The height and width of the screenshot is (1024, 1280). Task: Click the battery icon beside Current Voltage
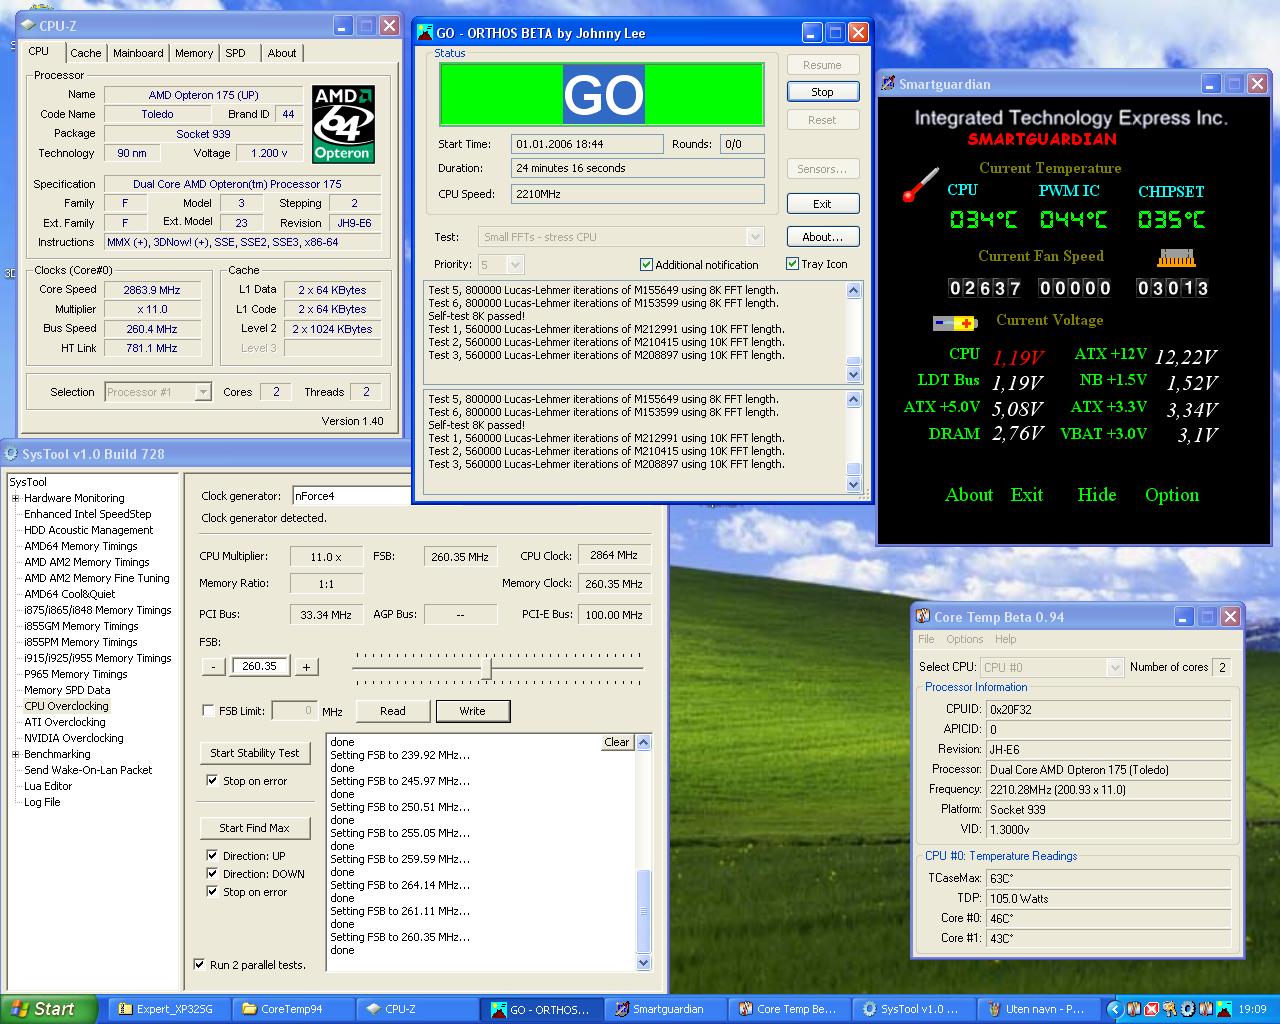[x=954, y=323]
